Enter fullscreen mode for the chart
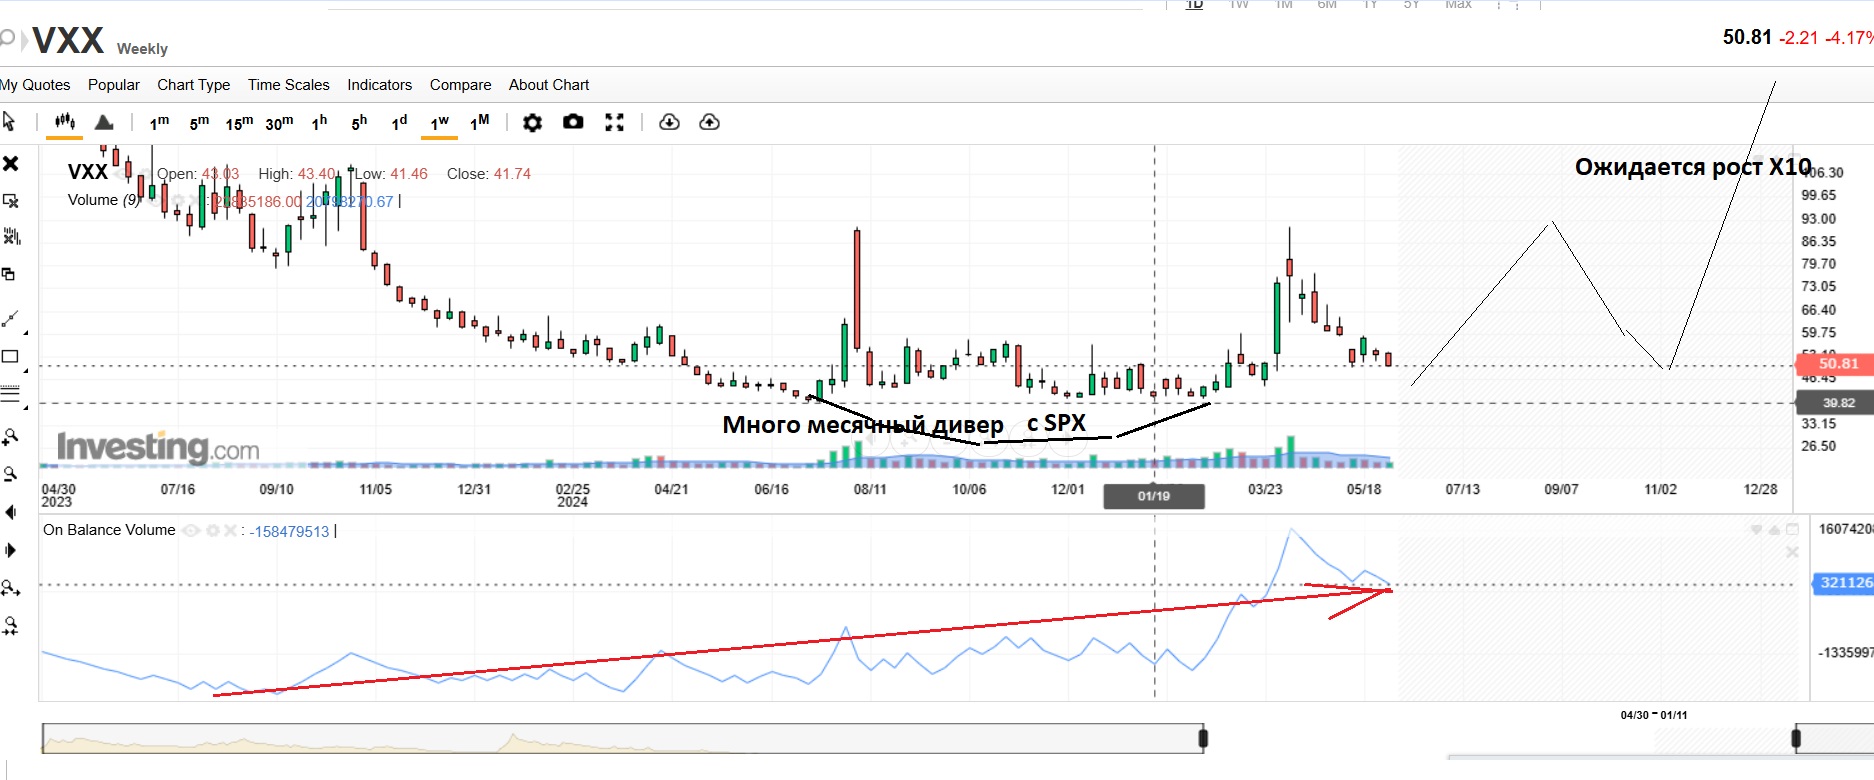 point(614,122)
